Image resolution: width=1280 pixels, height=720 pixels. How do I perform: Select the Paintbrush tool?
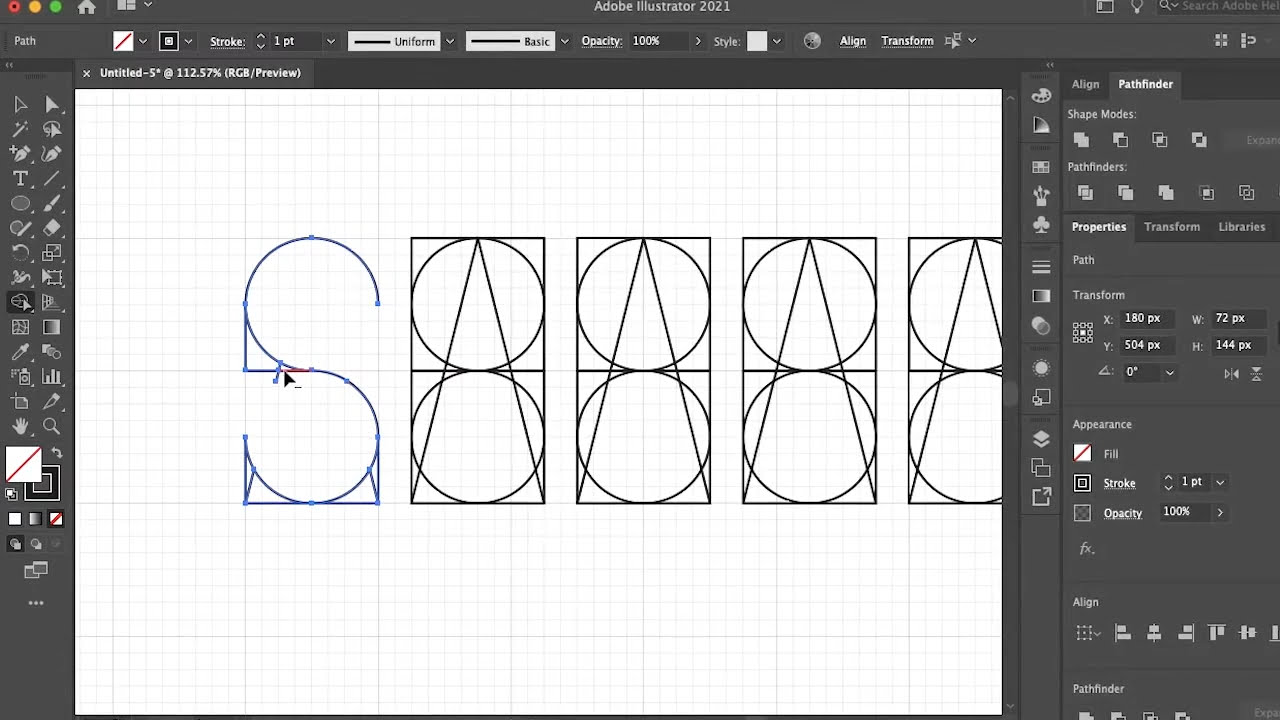point(52,203)
